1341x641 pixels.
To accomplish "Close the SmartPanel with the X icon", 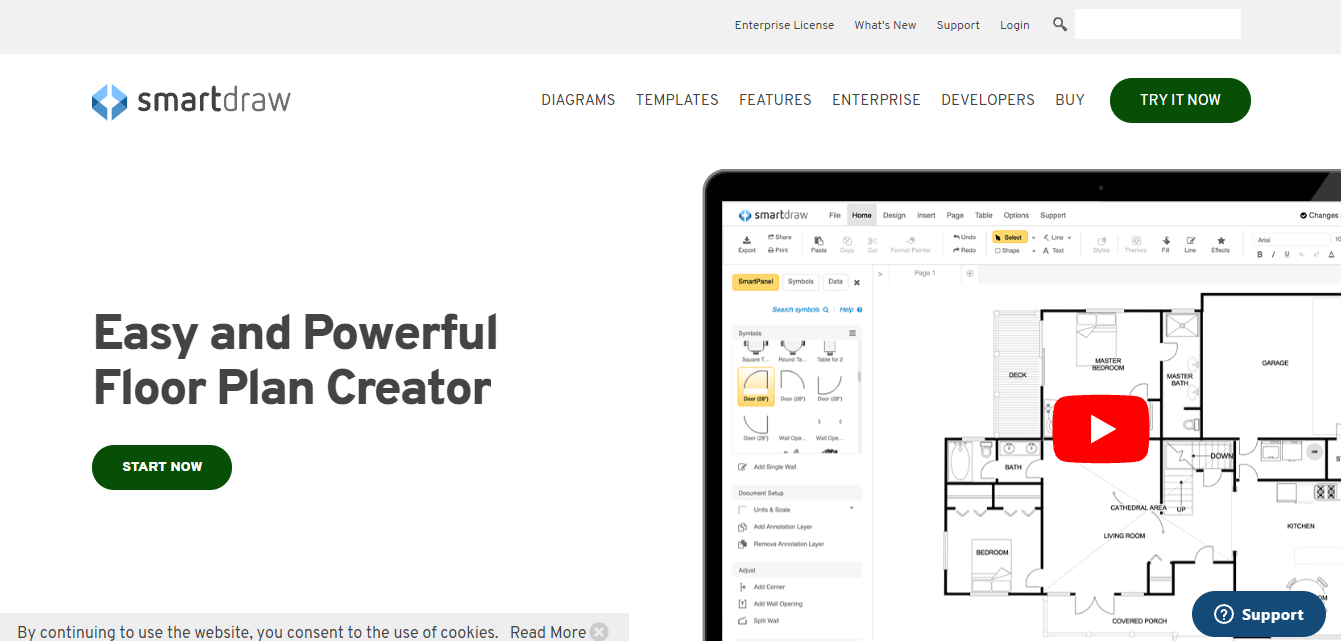I will coord(856,283).
